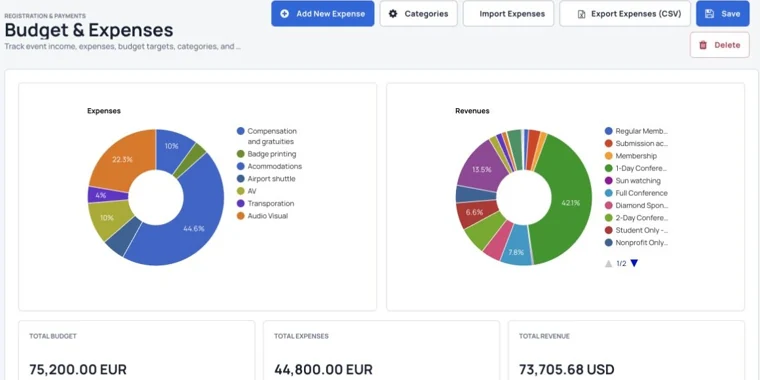760x380 pixels.
Task: Toggle 1-Day Confere... legend entry
Action: [636, 169]
